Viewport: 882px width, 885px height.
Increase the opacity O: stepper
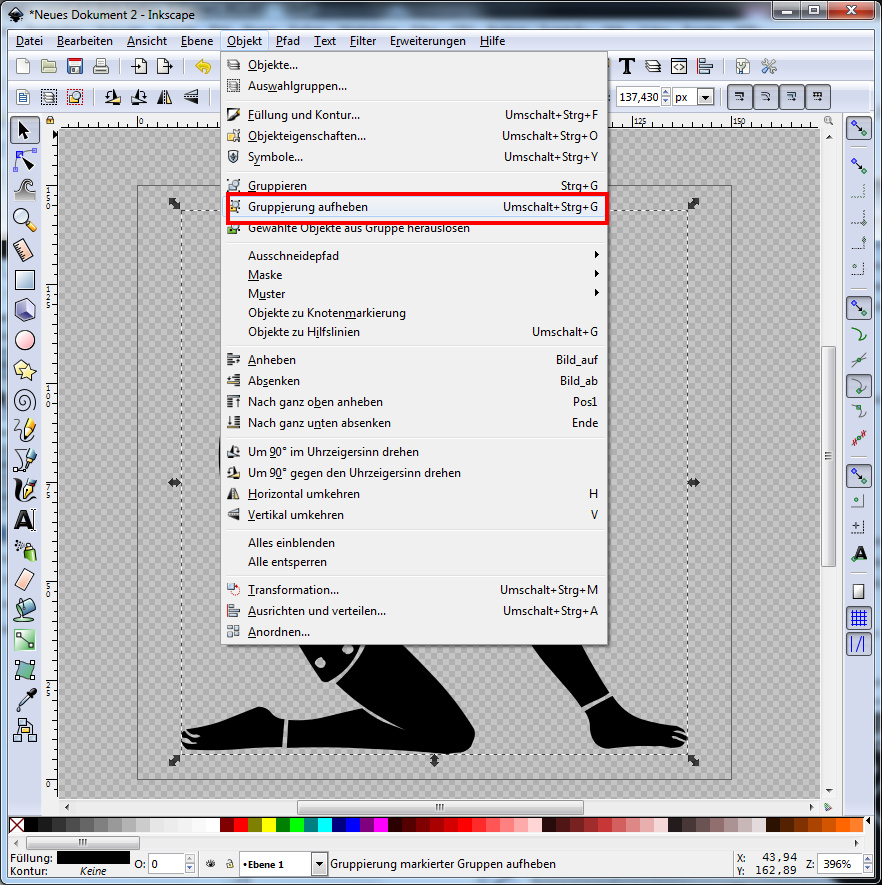(190, 860)
